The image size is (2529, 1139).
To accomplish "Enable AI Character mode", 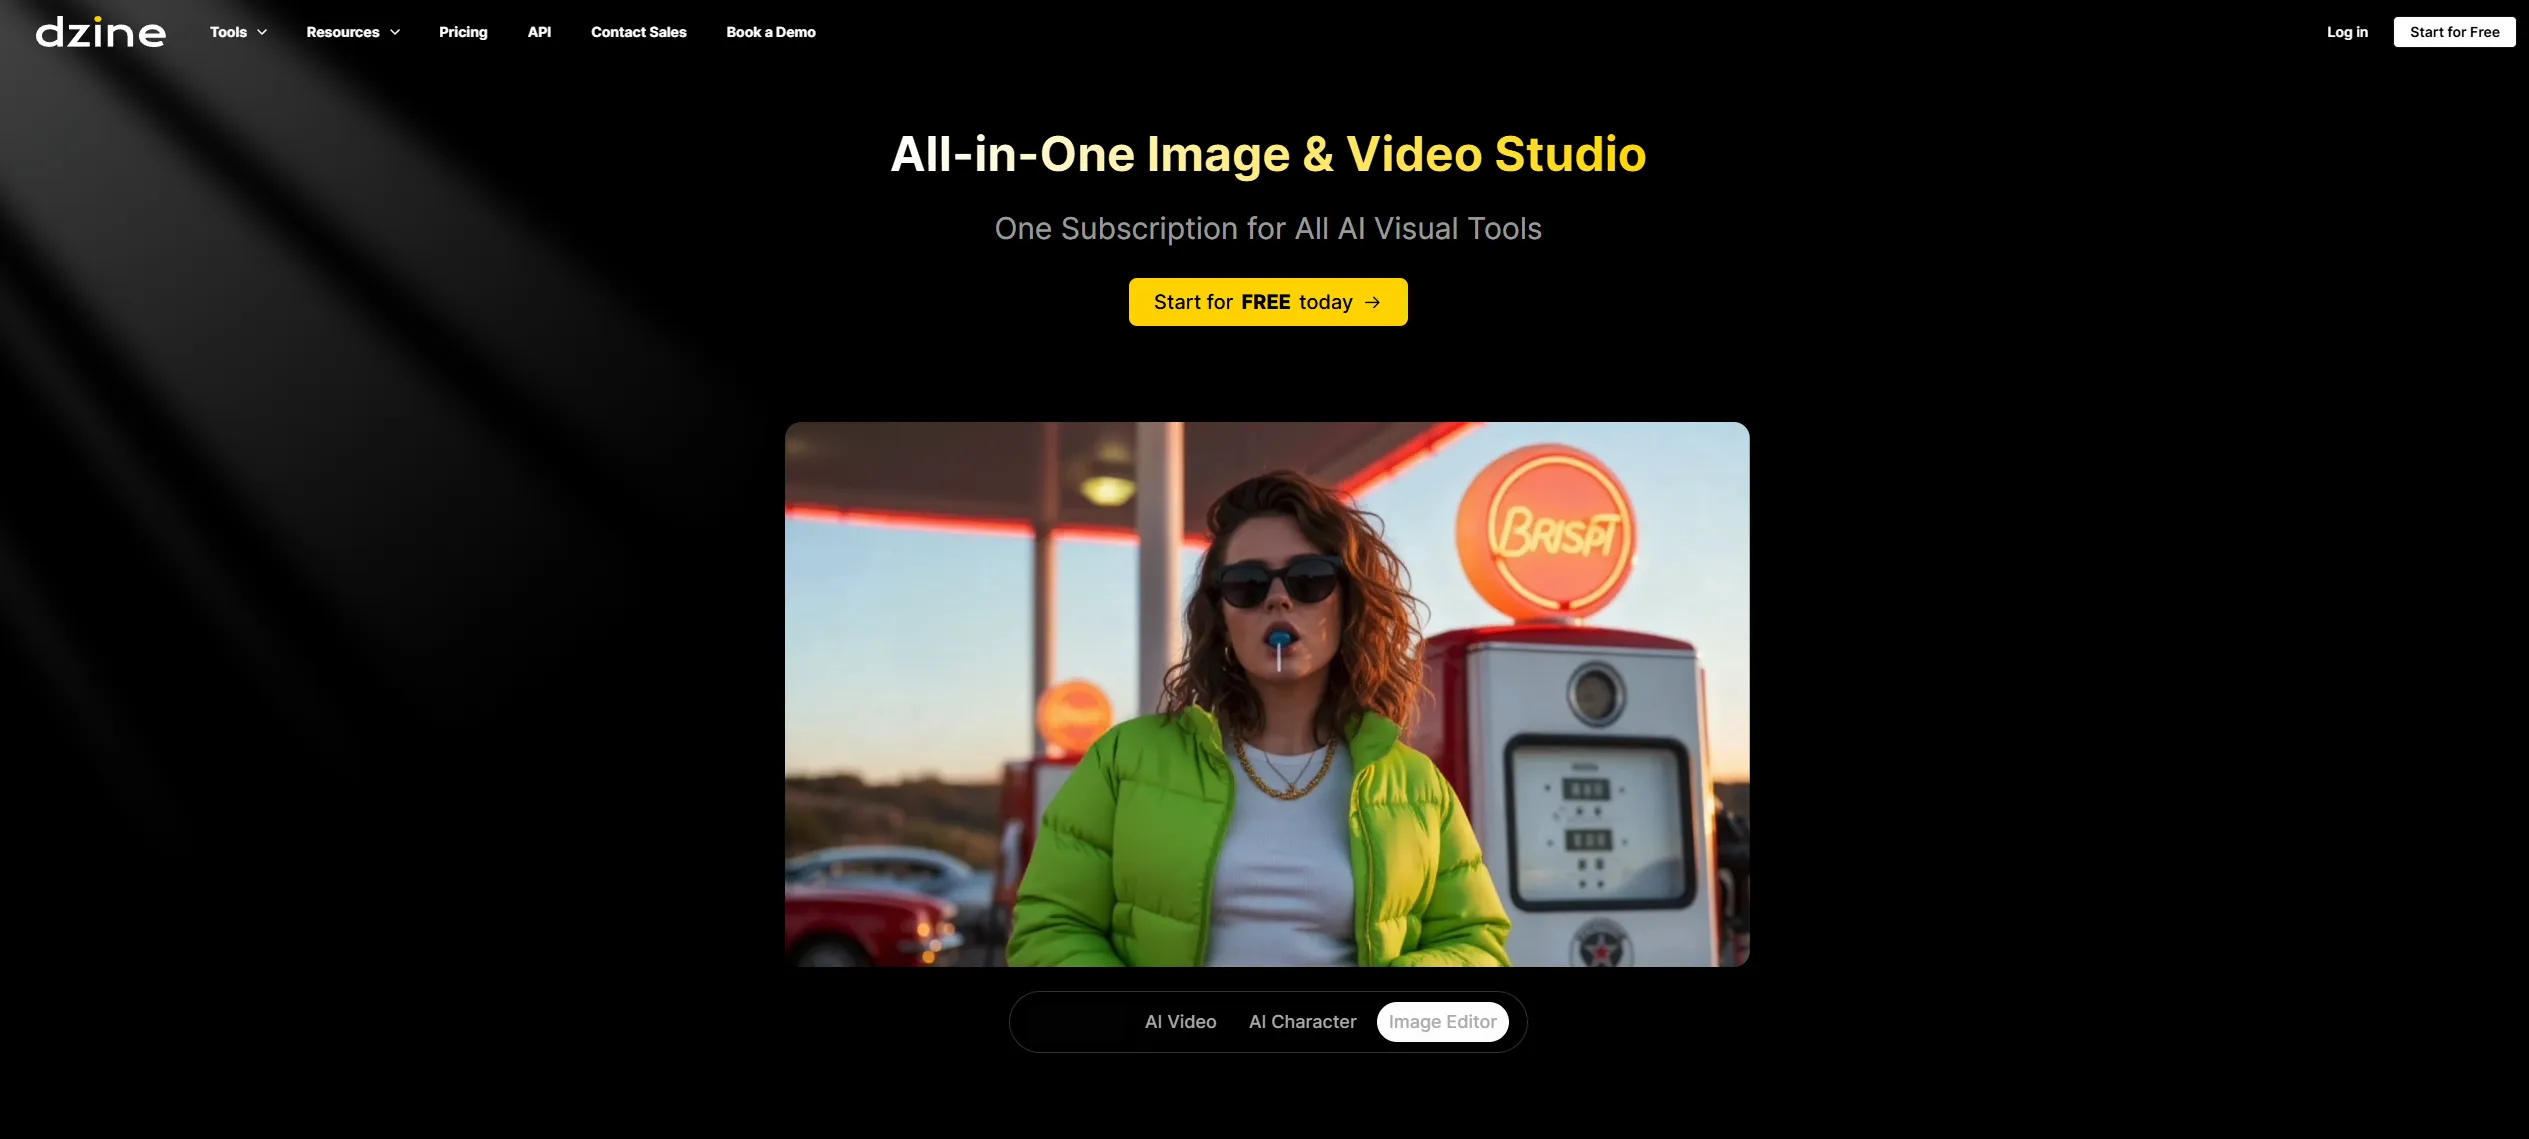I will click(x=1301, y=1021).
